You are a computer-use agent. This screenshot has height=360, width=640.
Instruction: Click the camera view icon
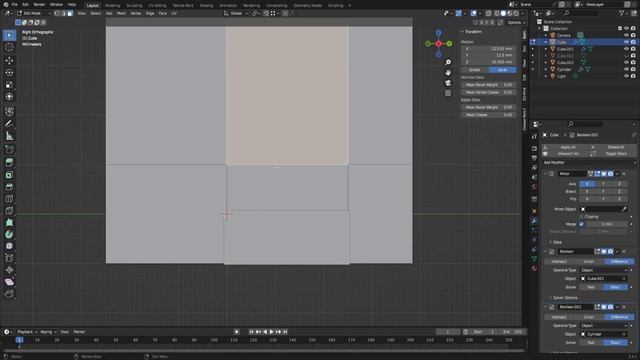pyautogui.click(x=448, y=83)
